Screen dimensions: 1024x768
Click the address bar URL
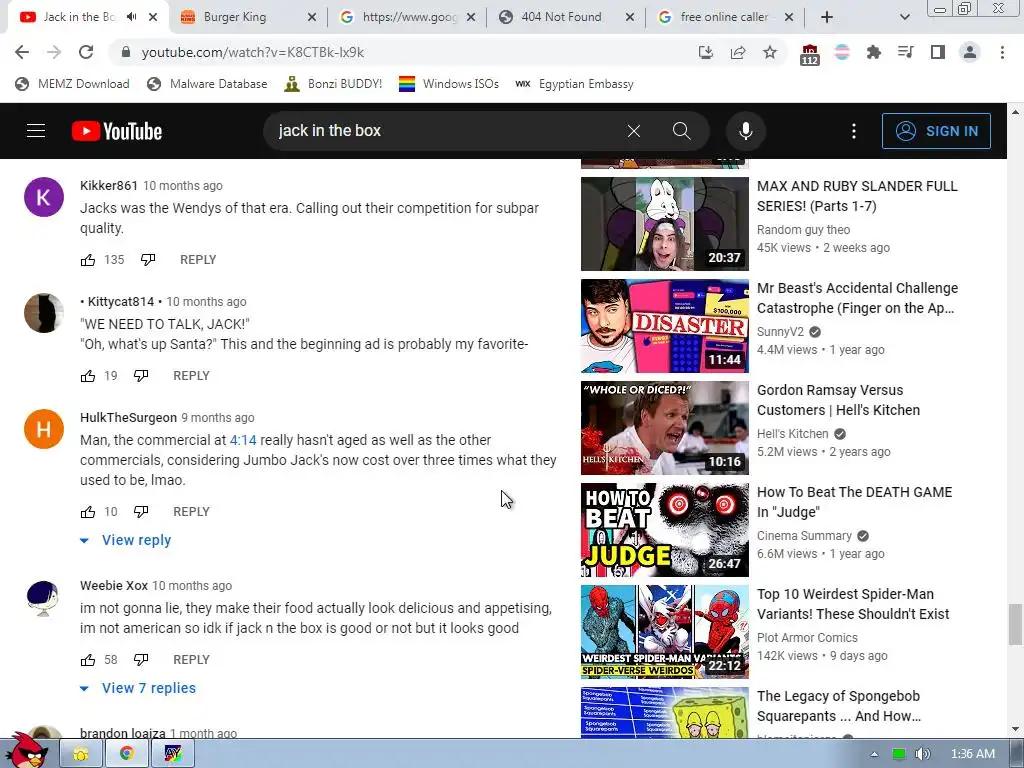253,52
